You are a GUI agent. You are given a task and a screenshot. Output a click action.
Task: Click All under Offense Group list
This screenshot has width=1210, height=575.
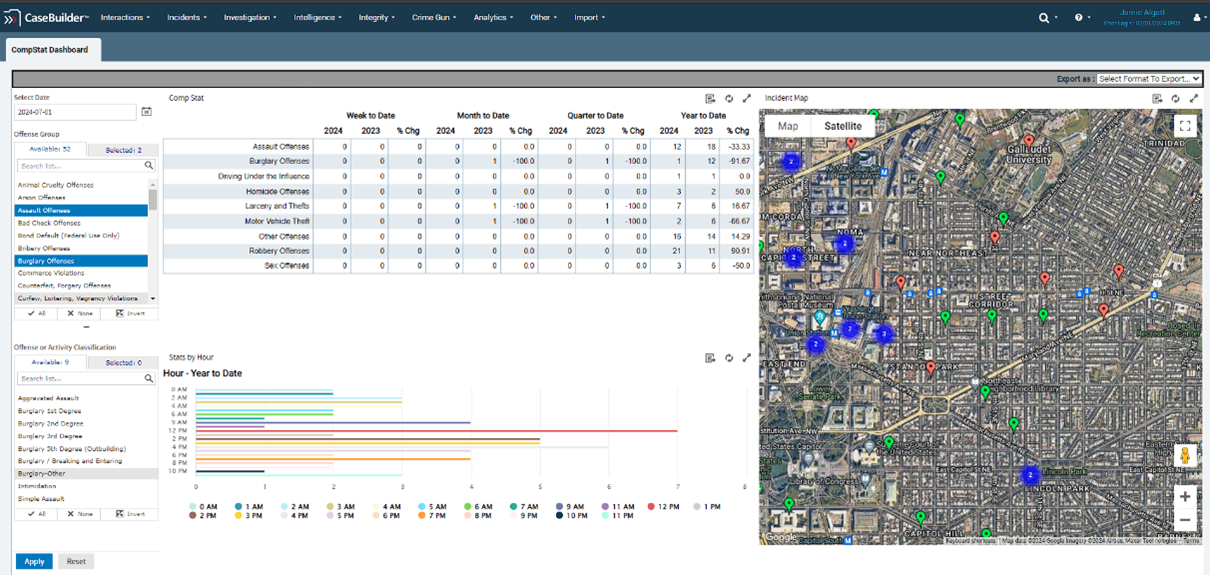(36, 313)
